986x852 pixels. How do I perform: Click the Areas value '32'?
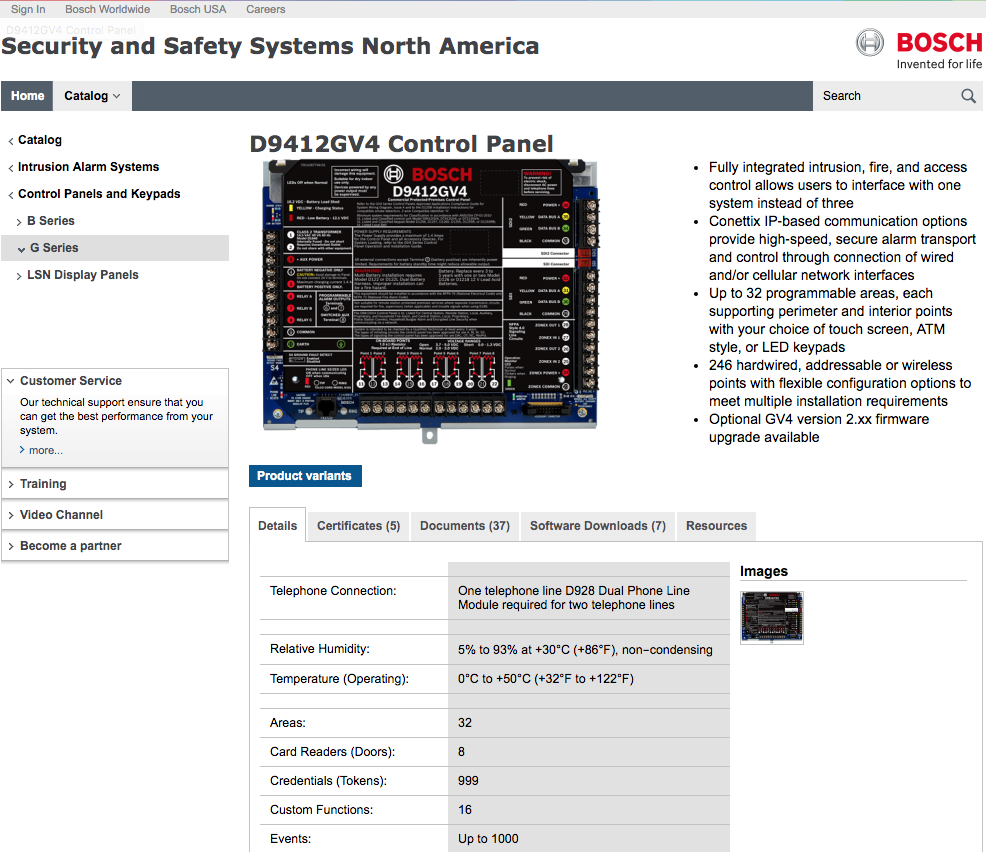pyautogui.click(x=465, y=723)
